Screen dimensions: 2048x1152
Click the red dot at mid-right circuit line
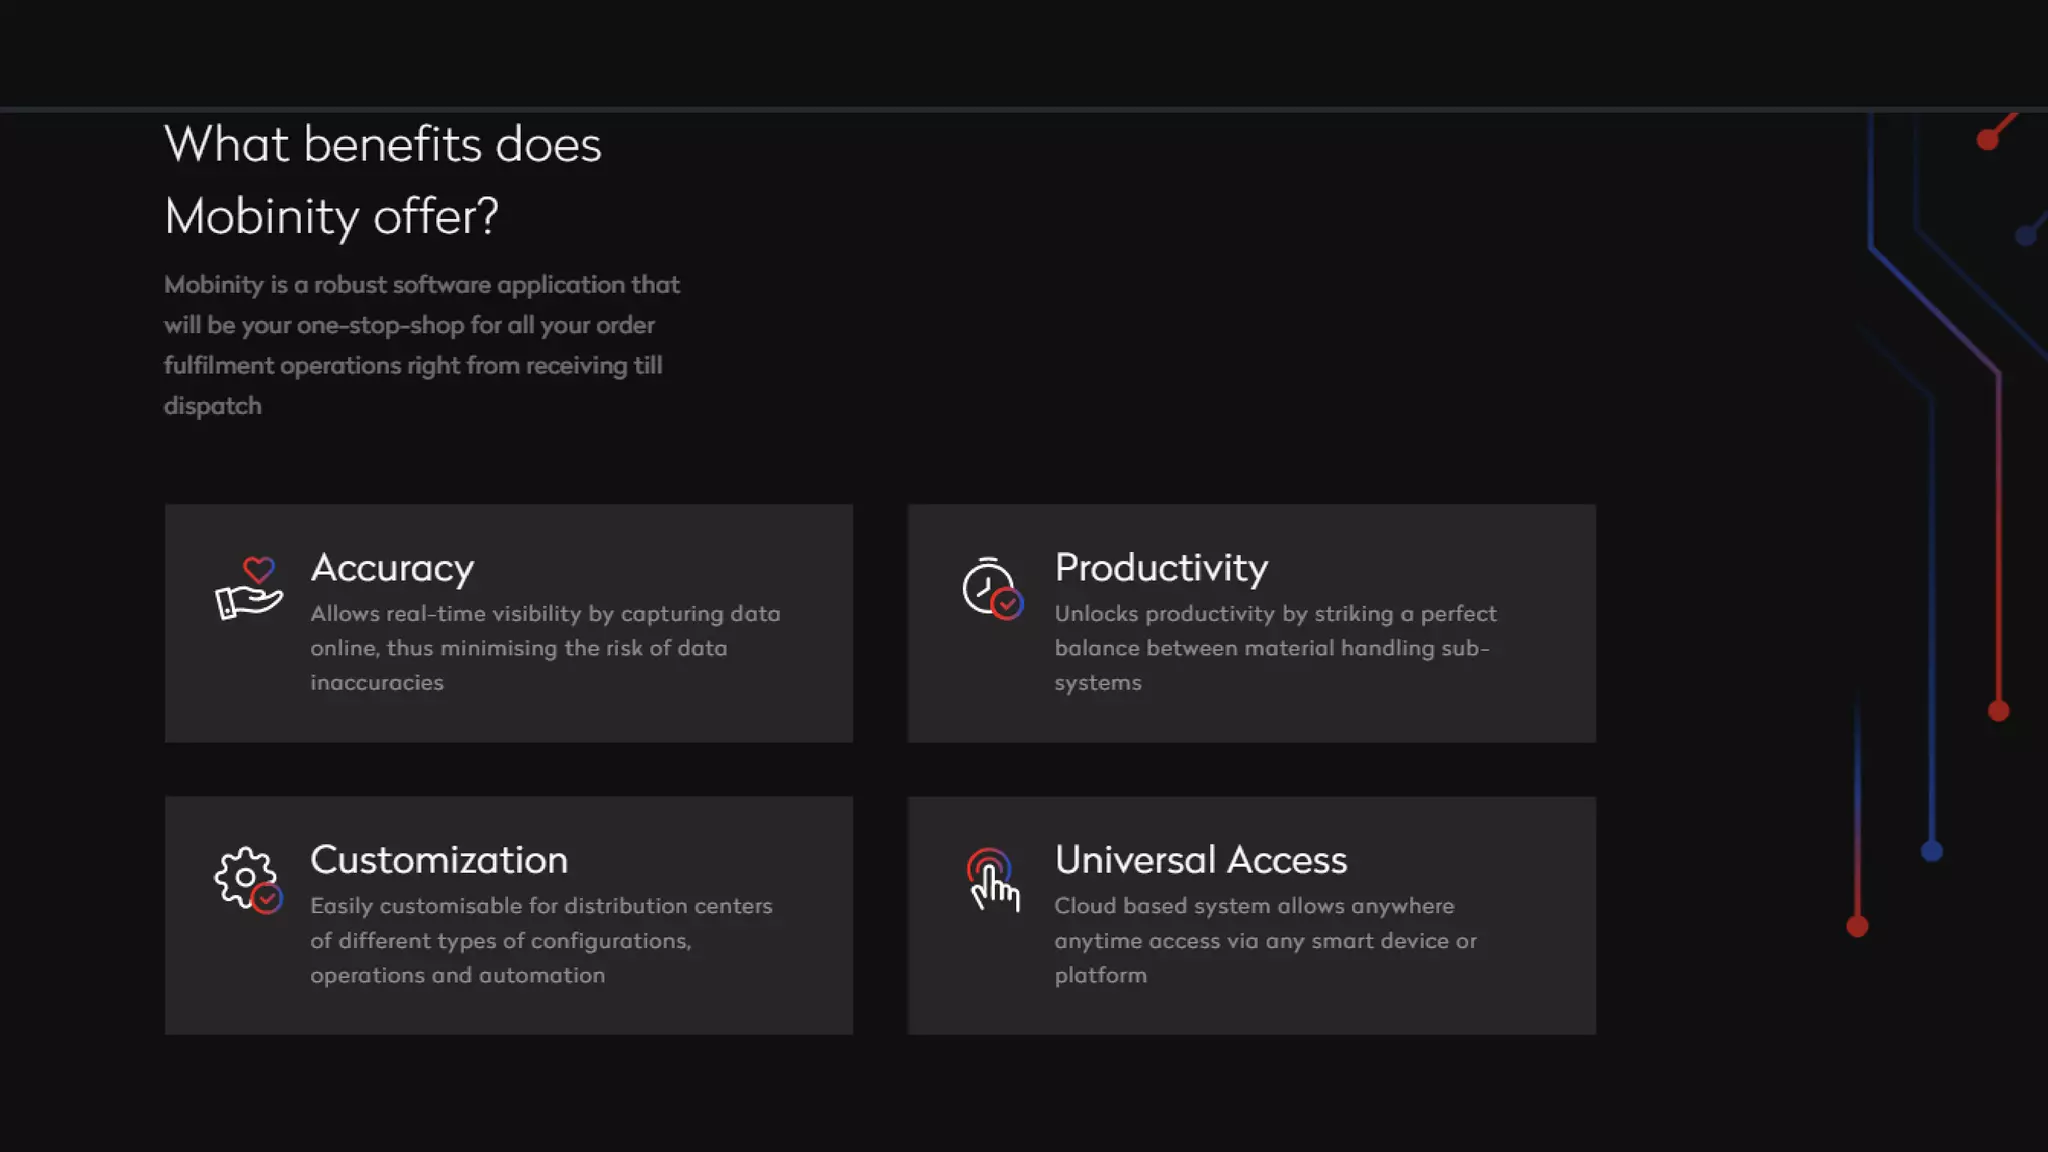(x=1998, y=711)
